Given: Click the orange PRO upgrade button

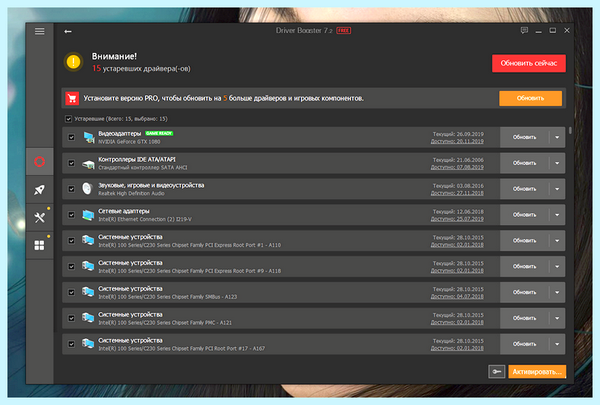Looking at the screenshot, I should (x=530, y=98).
